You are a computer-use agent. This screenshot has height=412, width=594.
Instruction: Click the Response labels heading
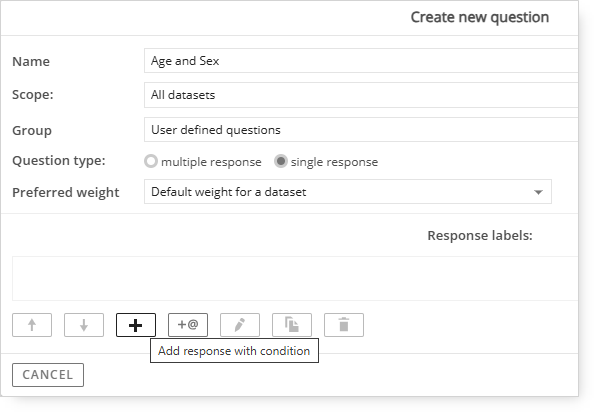coord(480,236)
